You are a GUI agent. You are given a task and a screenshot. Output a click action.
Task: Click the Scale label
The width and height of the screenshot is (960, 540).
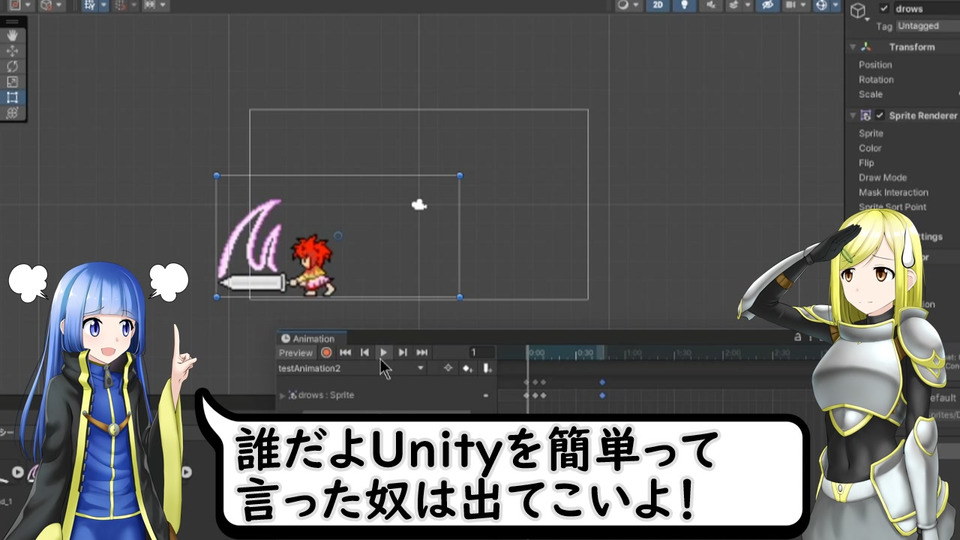pyautogui.click(x=871, y=94)
